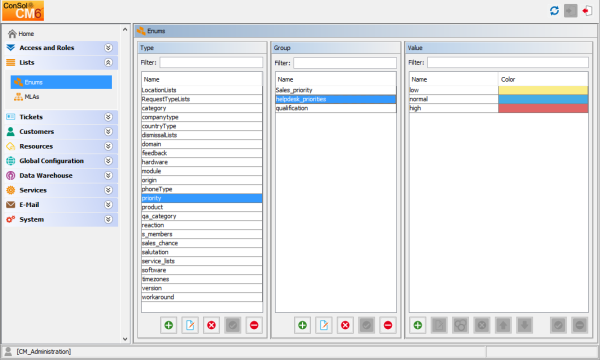This screenshot has width=600, height=360.
Task: Click the System gears icon
Action: pyautogui.click(x=11, y=219)
